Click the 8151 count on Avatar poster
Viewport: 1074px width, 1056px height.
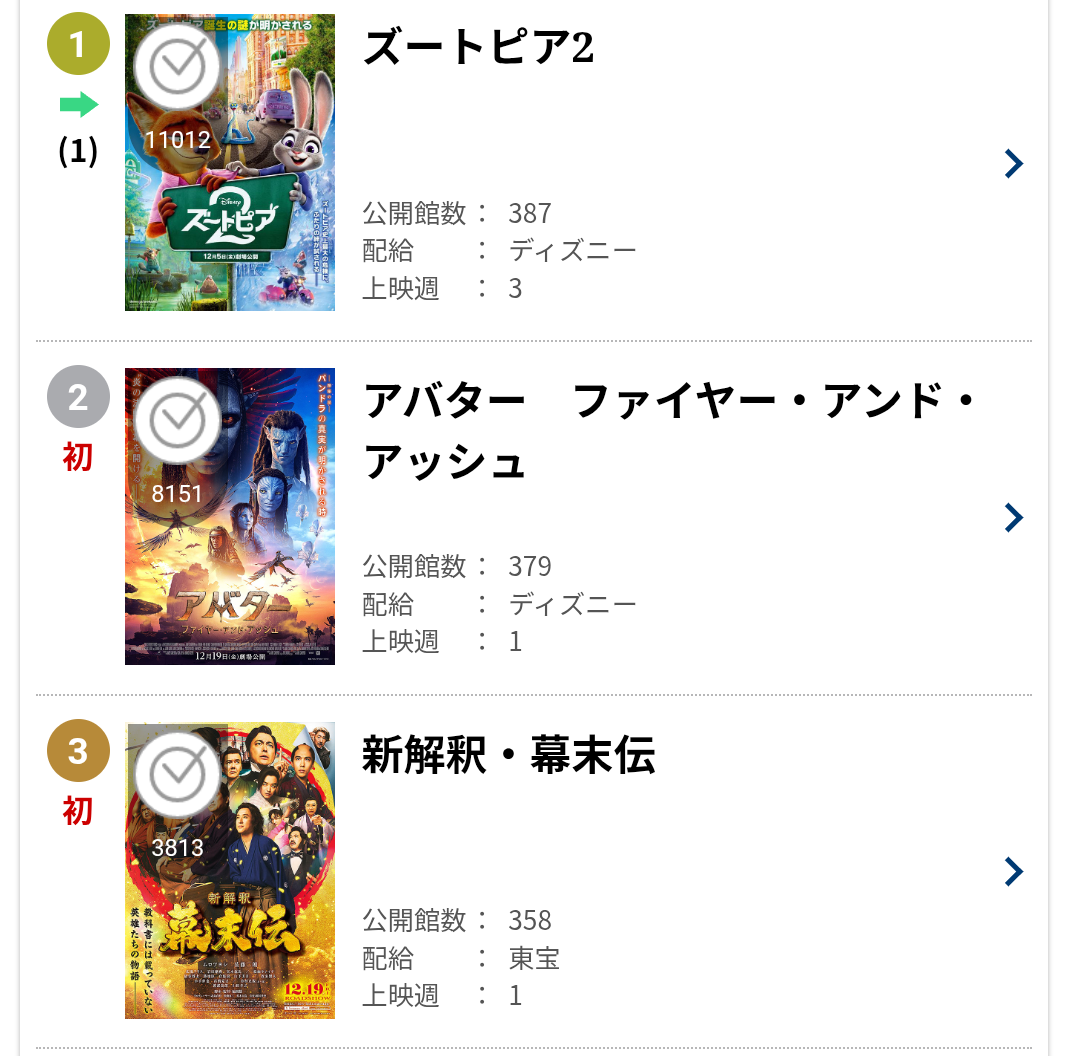(x=177, y=494)
